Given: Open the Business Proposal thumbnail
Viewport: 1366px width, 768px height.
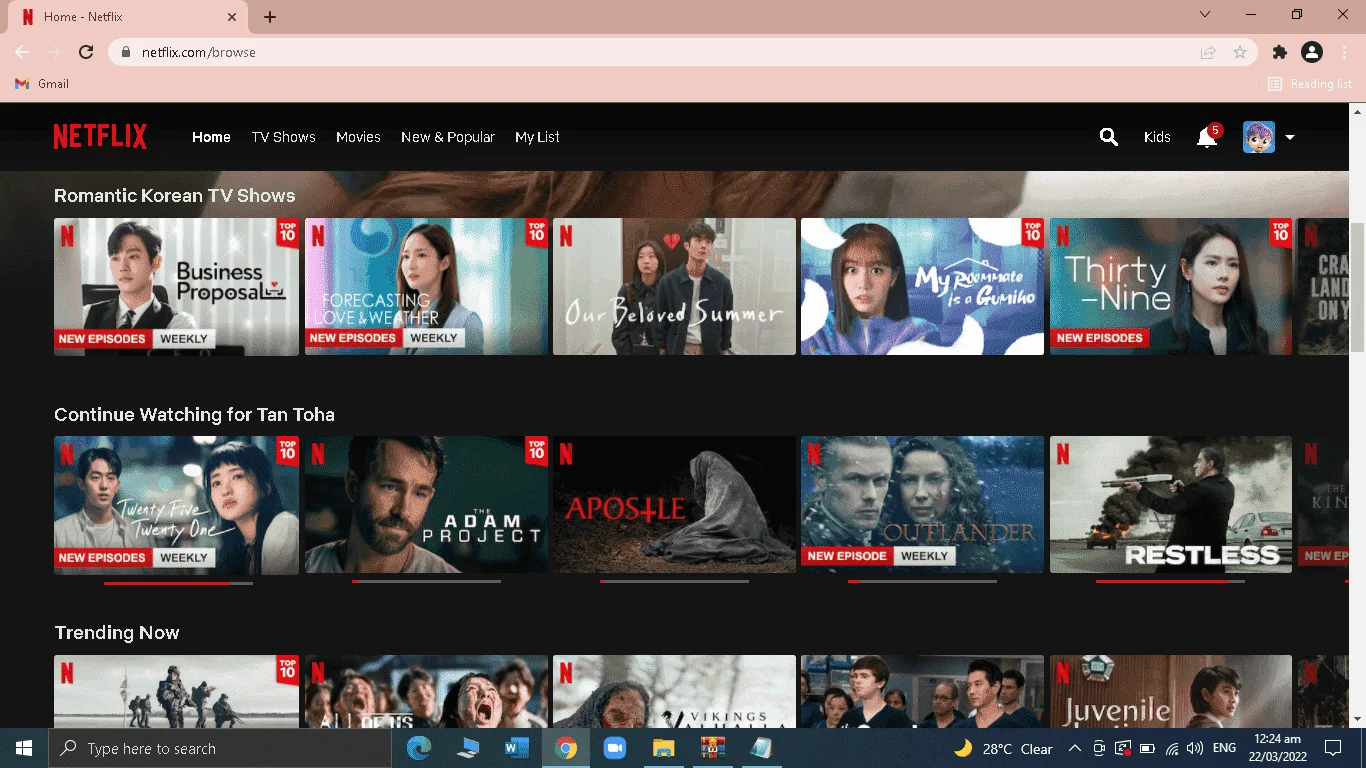Looking at the screenshot, I should point(176,287).
